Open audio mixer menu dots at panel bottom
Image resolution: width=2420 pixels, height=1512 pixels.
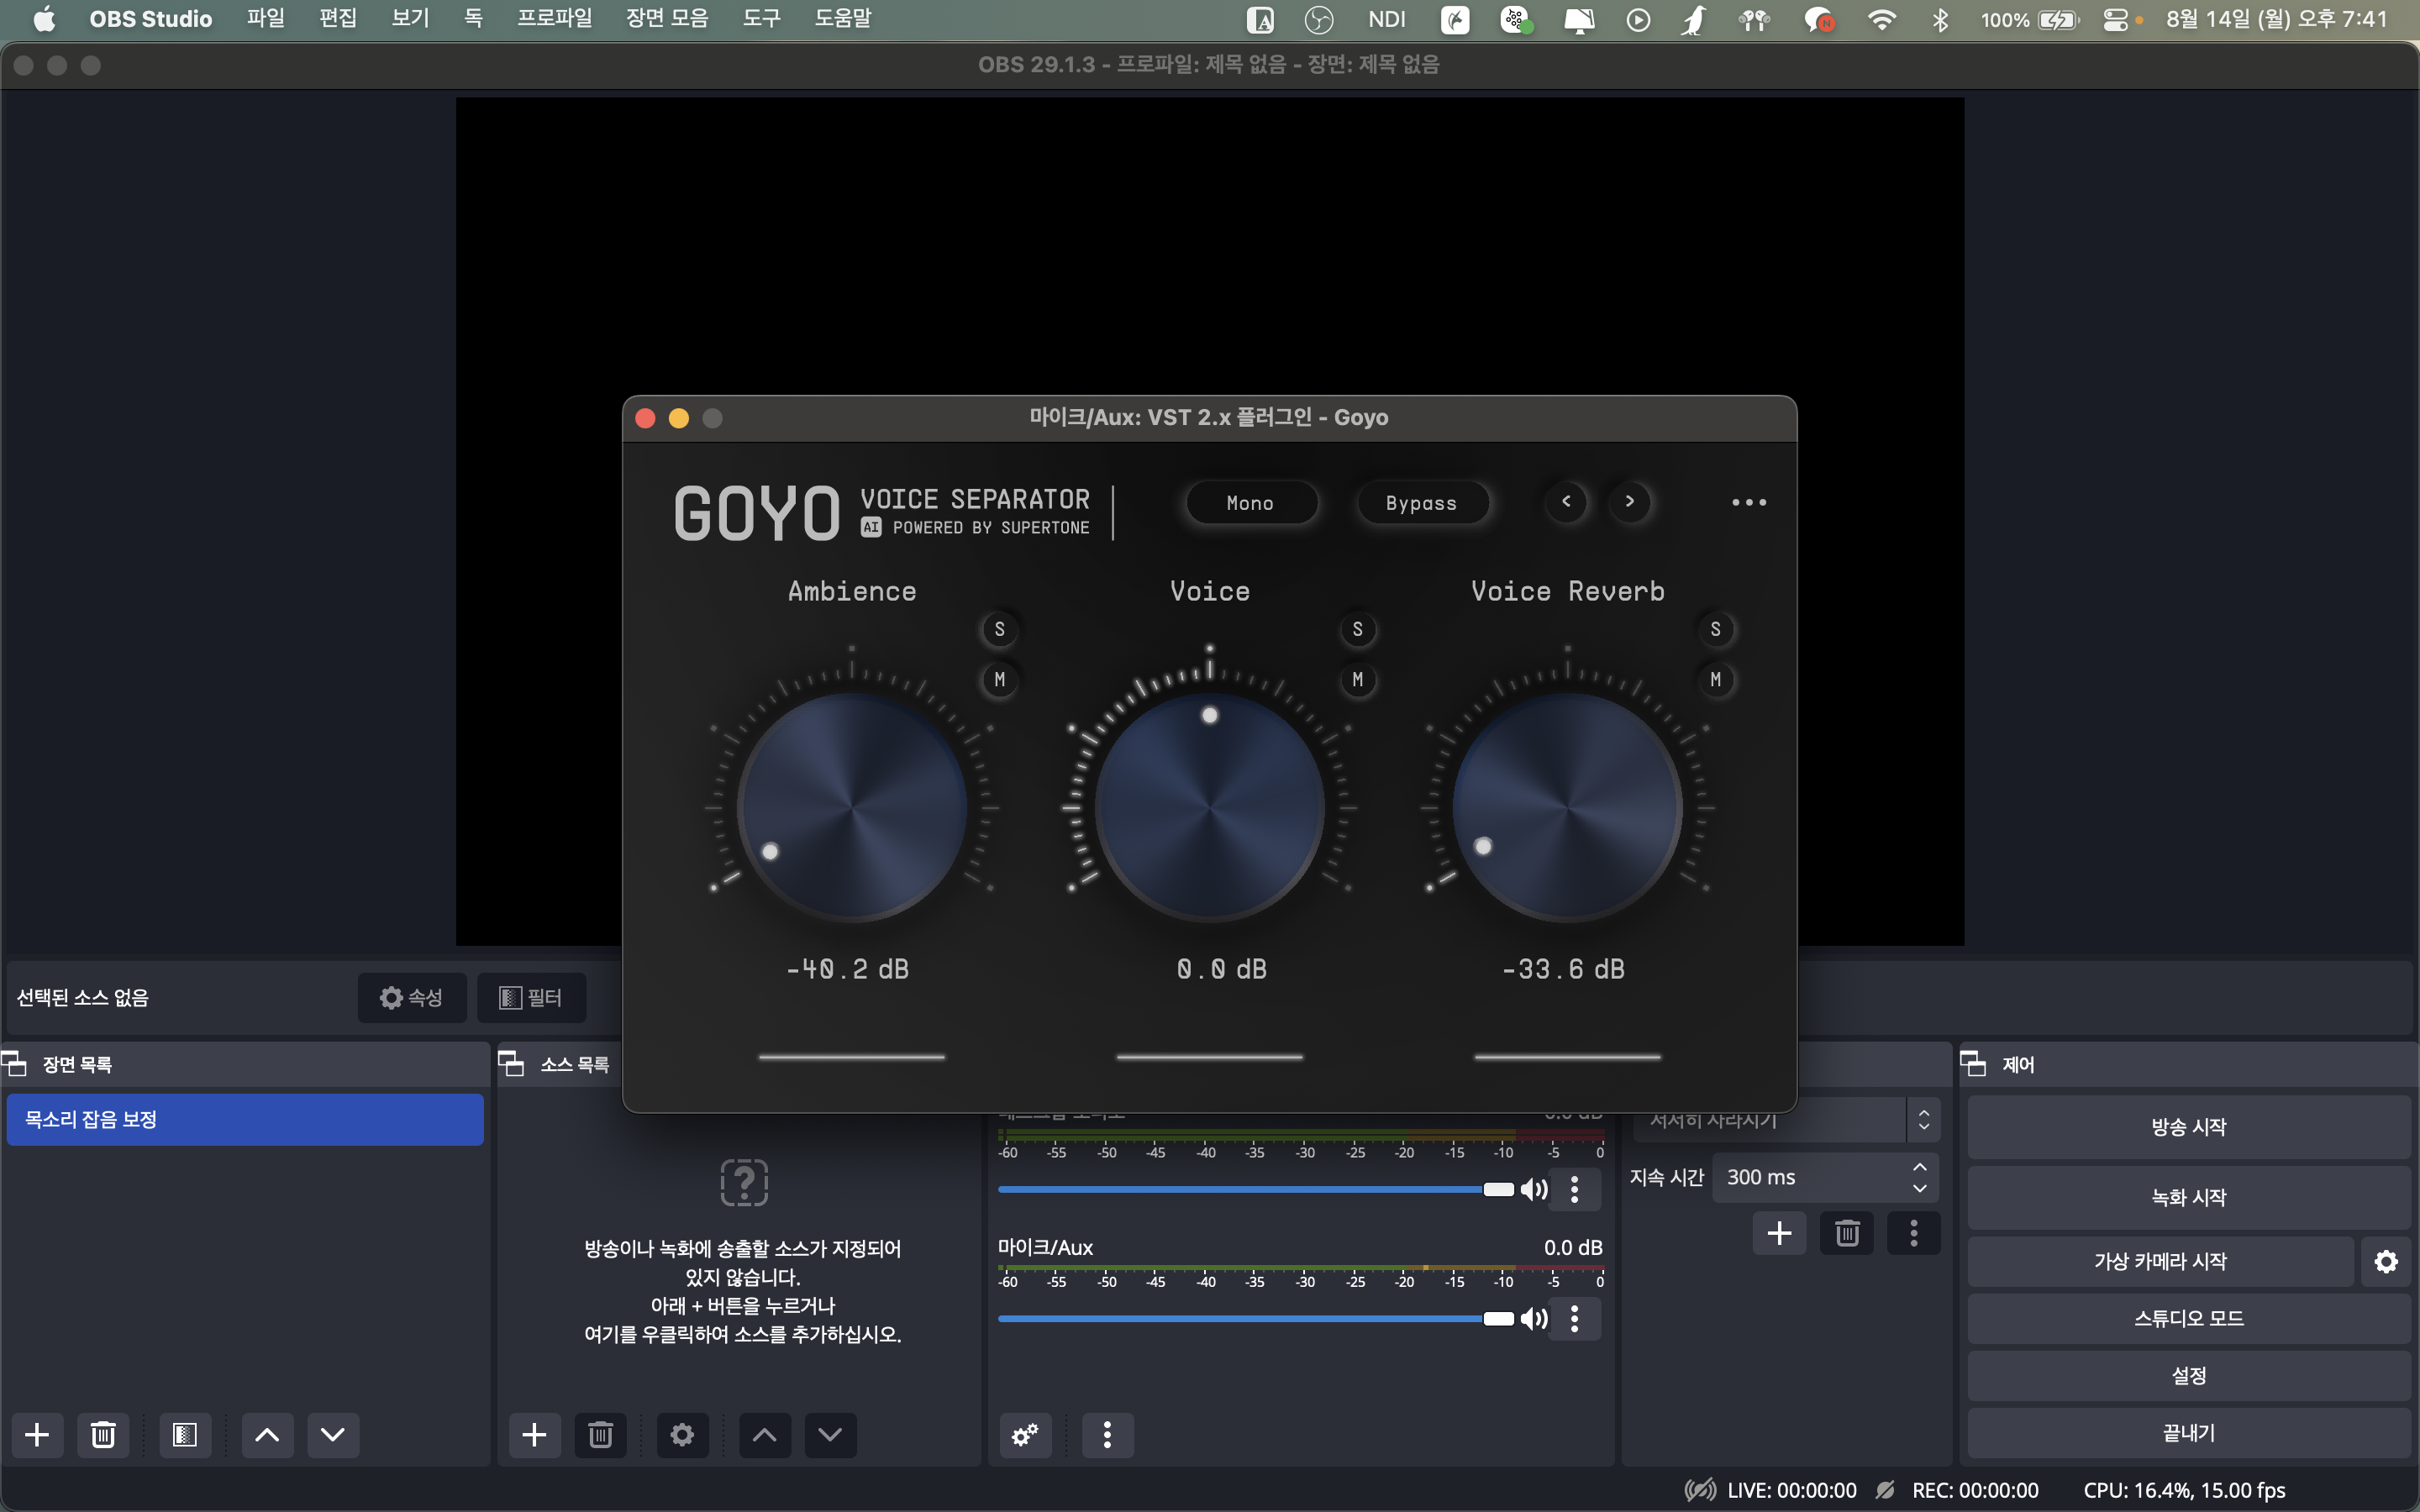click(x=1107, y=1435)
